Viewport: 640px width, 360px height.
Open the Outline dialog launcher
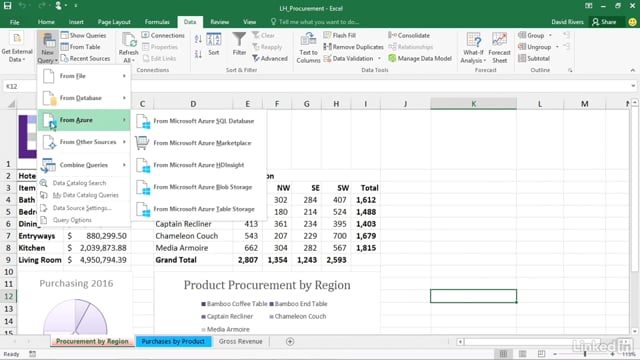click(x=570, y=70)
